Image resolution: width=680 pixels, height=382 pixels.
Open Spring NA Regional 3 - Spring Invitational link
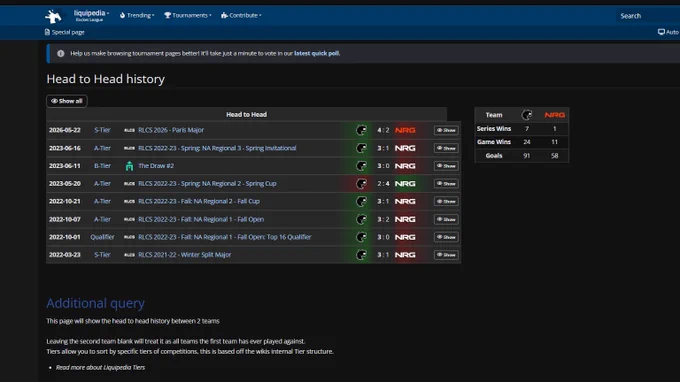217,148
